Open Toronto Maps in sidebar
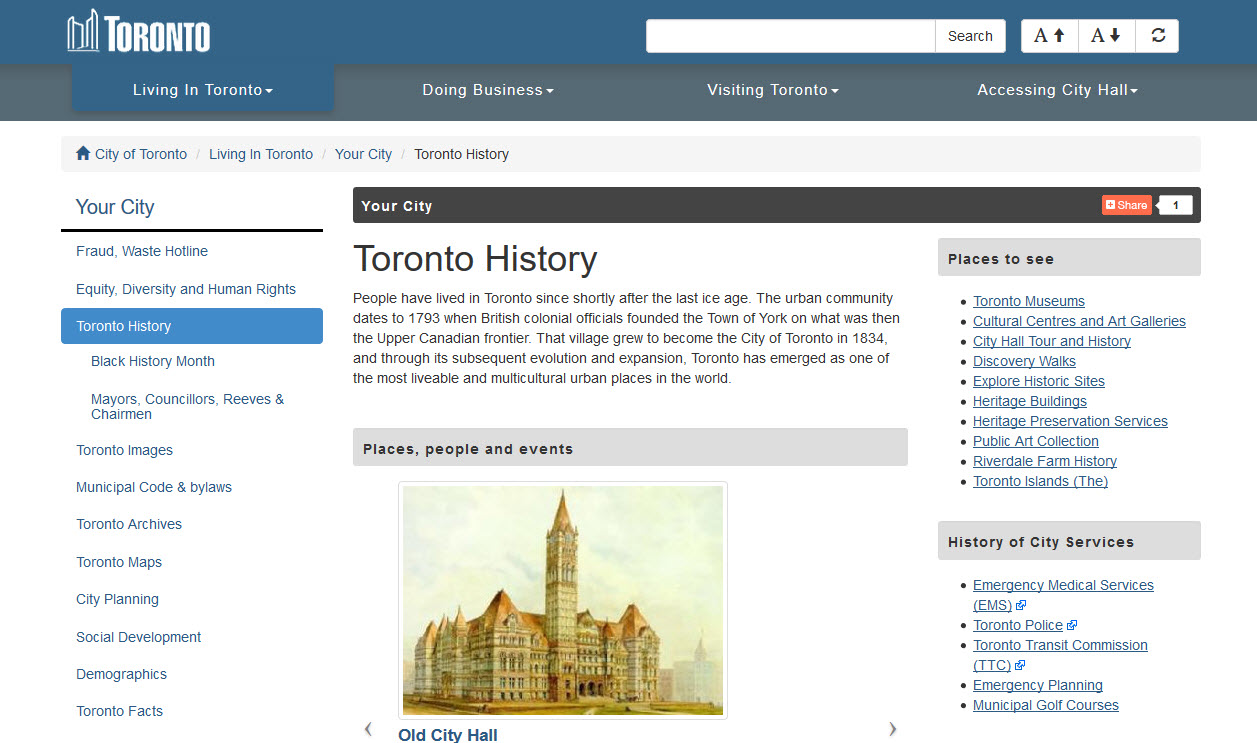 click(x=119, y=562)
